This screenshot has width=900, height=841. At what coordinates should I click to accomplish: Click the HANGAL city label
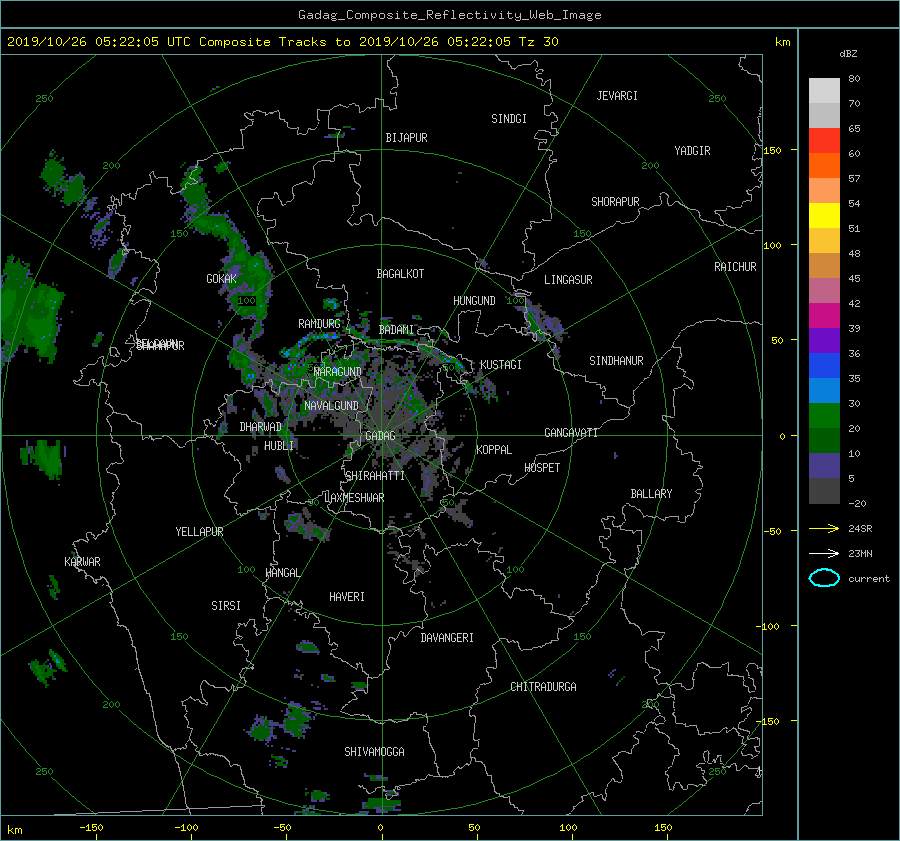point(282,573)
